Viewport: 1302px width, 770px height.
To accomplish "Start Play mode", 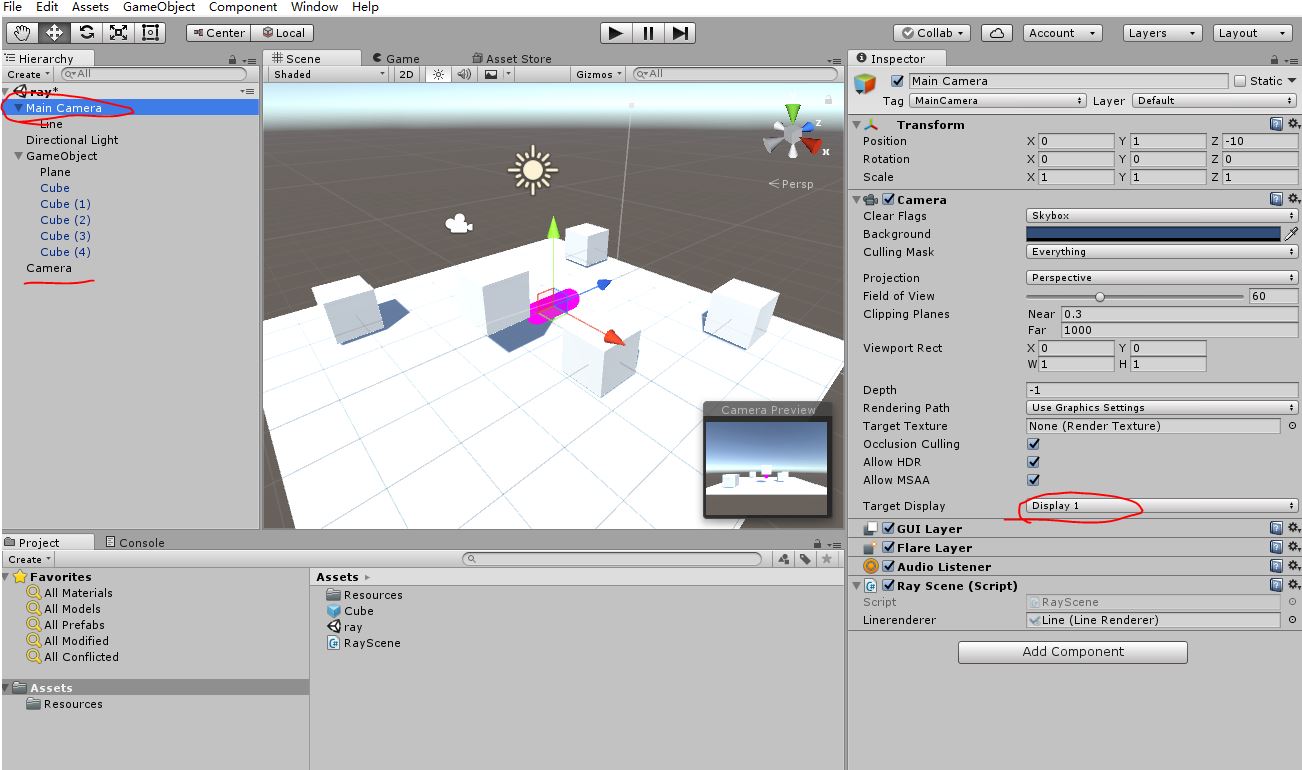I will [x=616, y=33].
